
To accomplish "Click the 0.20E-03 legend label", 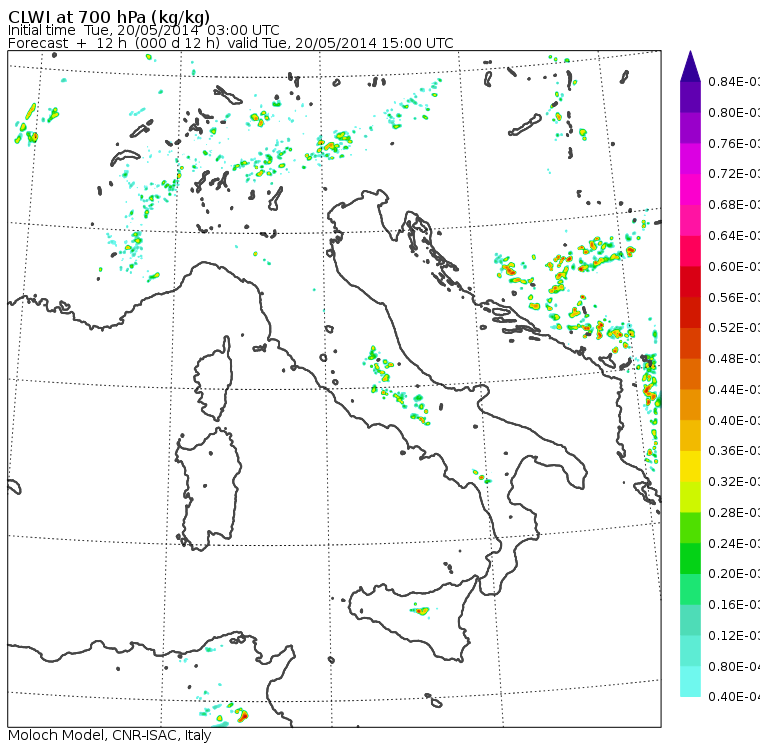I will (x=734, y=574).
